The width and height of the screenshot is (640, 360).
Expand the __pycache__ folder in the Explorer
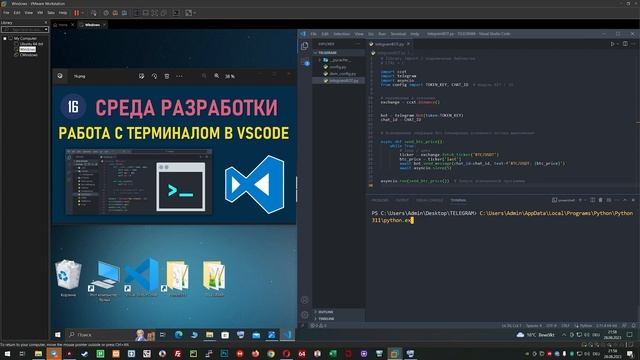tap(339, 60)
